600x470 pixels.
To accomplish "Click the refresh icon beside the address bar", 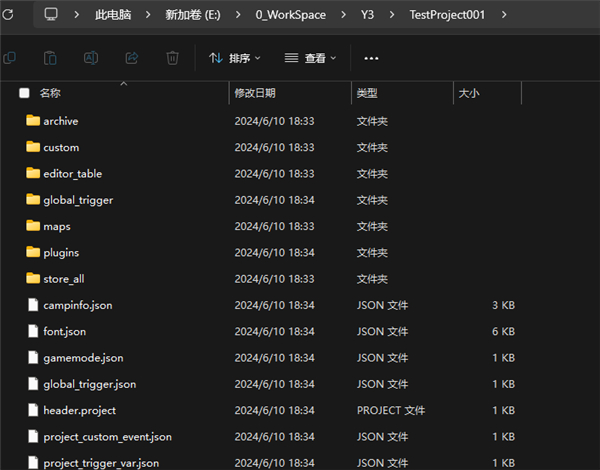I will point(9,15).
